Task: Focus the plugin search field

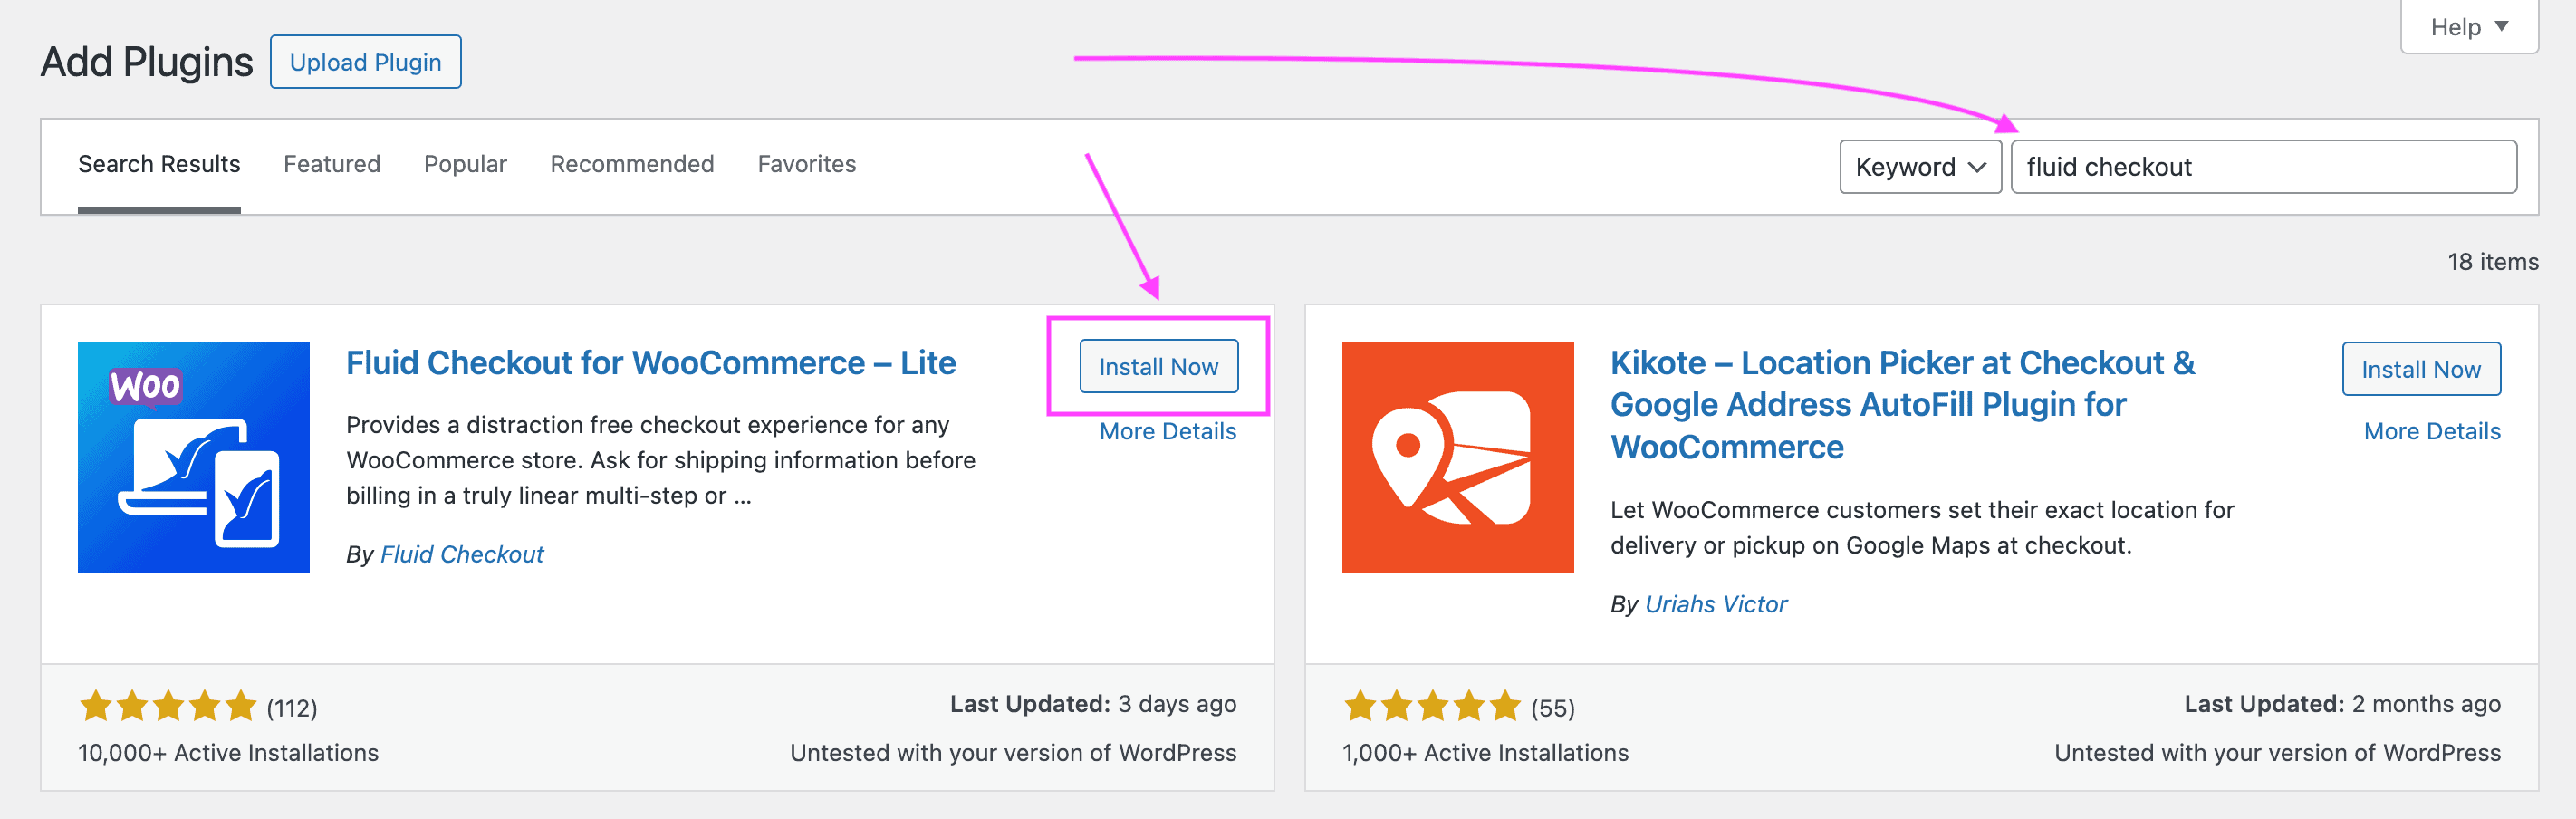Action: 2263,167
